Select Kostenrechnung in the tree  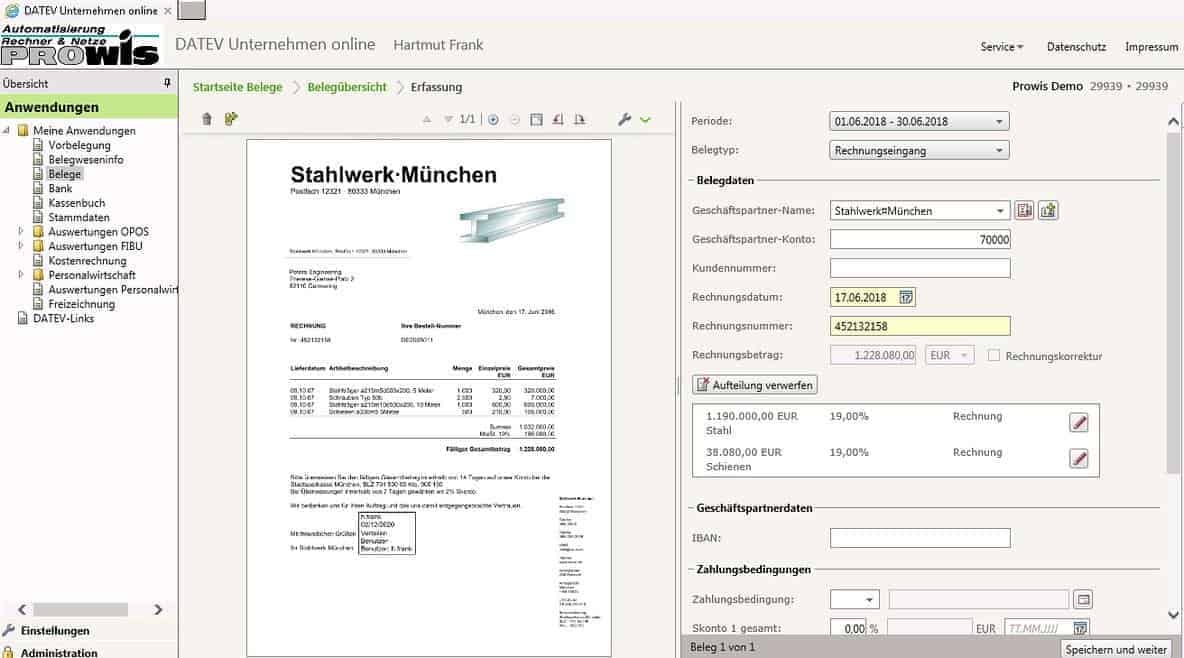88,261
